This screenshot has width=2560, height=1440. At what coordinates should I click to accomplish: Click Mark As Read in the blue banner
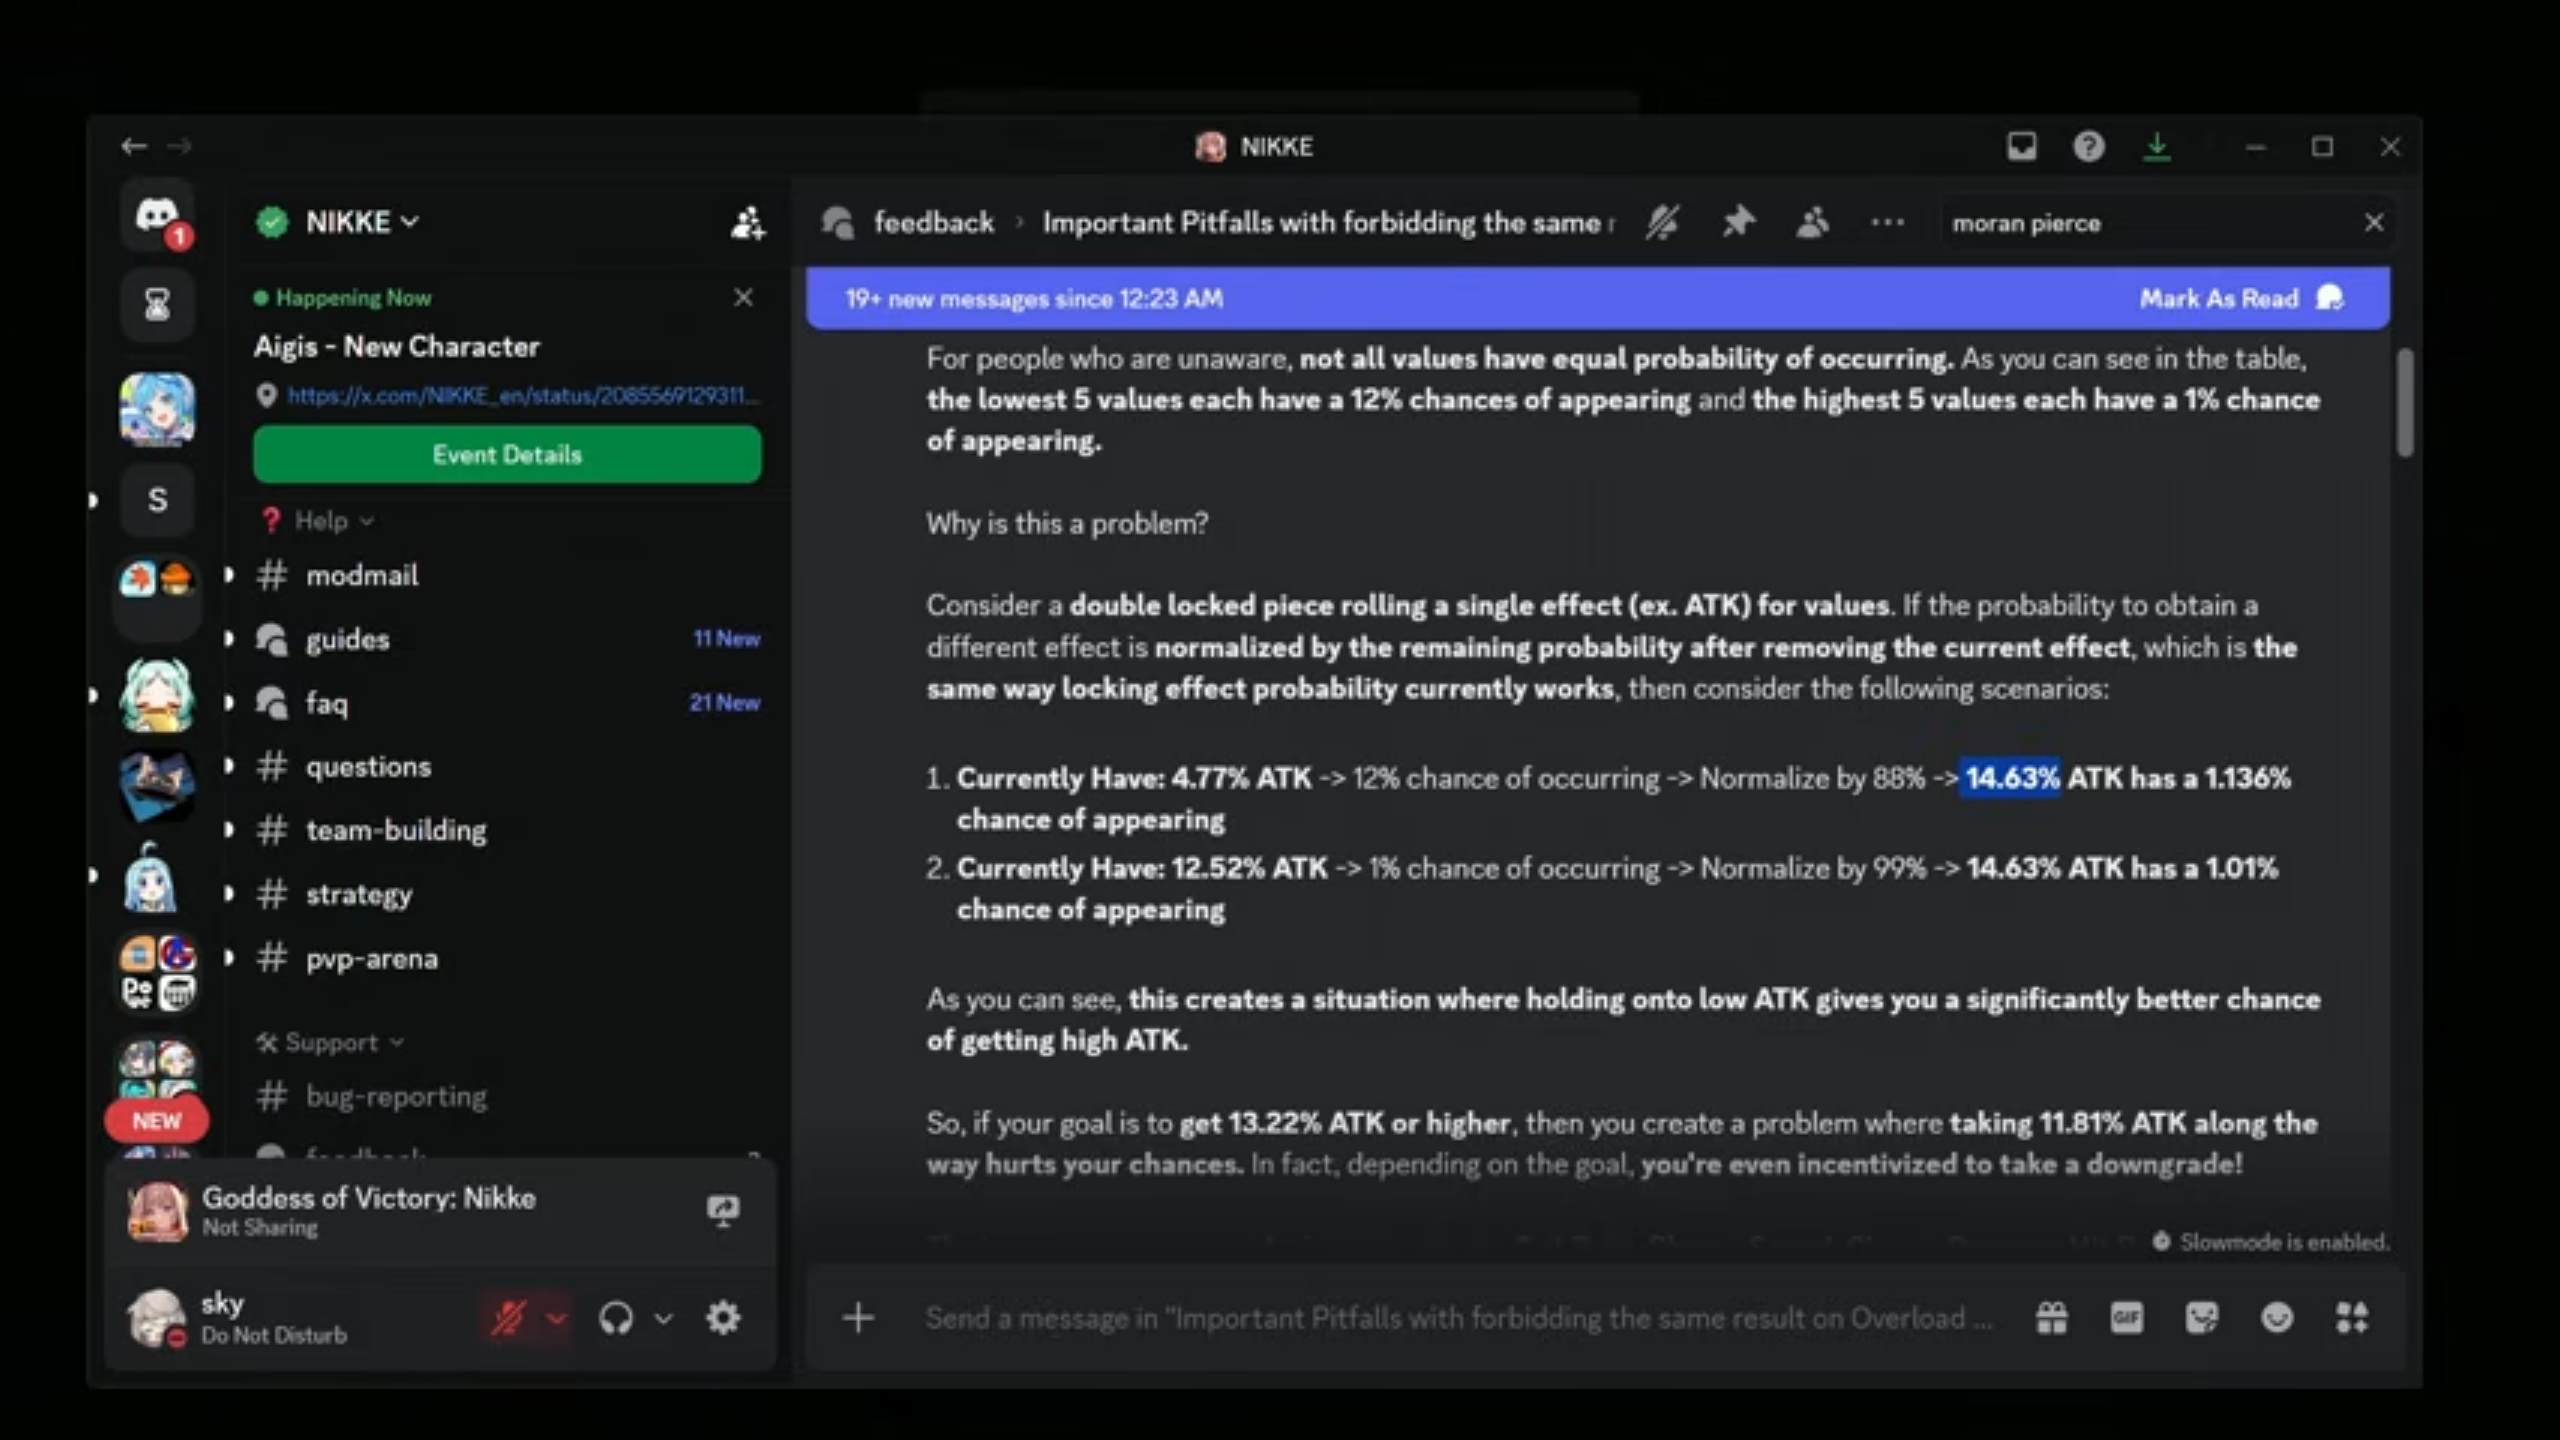pyautogui.click(x=2241, y=298)
